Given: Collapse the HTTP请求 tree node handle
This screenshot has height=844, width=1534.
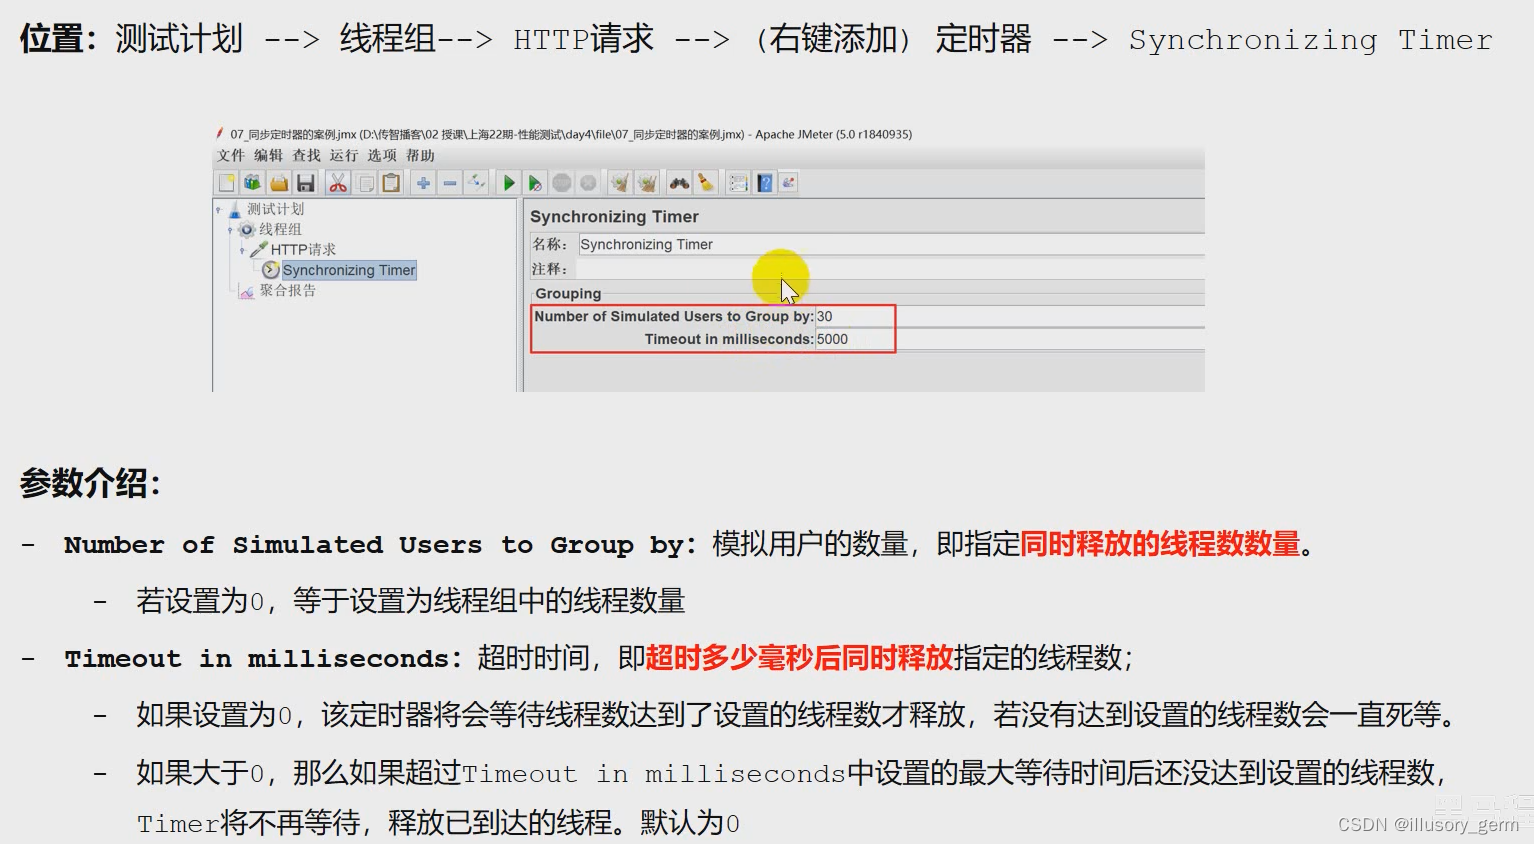Looking at the screenshot, I should pos(242,251).
